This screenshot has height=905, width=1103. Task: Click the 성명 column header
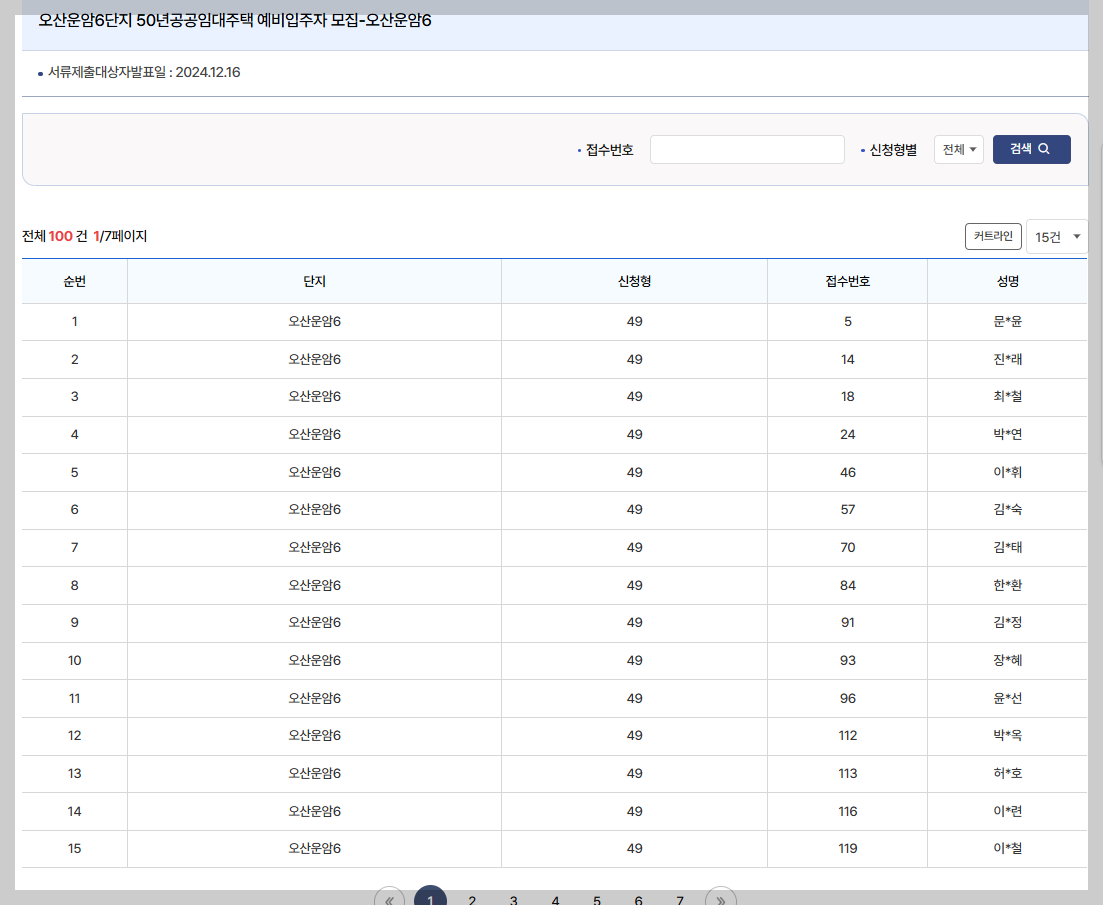tap(1007, 281)
